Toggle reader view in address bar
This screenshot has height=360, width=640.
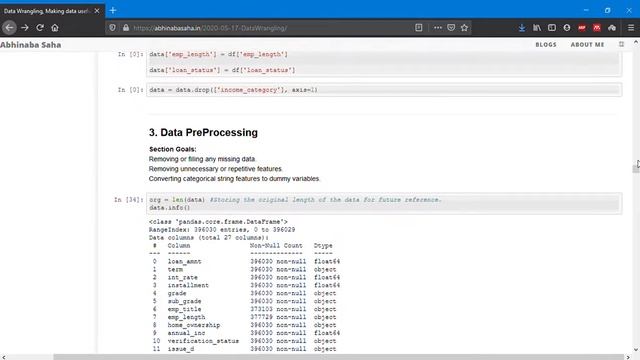point(418,28)
